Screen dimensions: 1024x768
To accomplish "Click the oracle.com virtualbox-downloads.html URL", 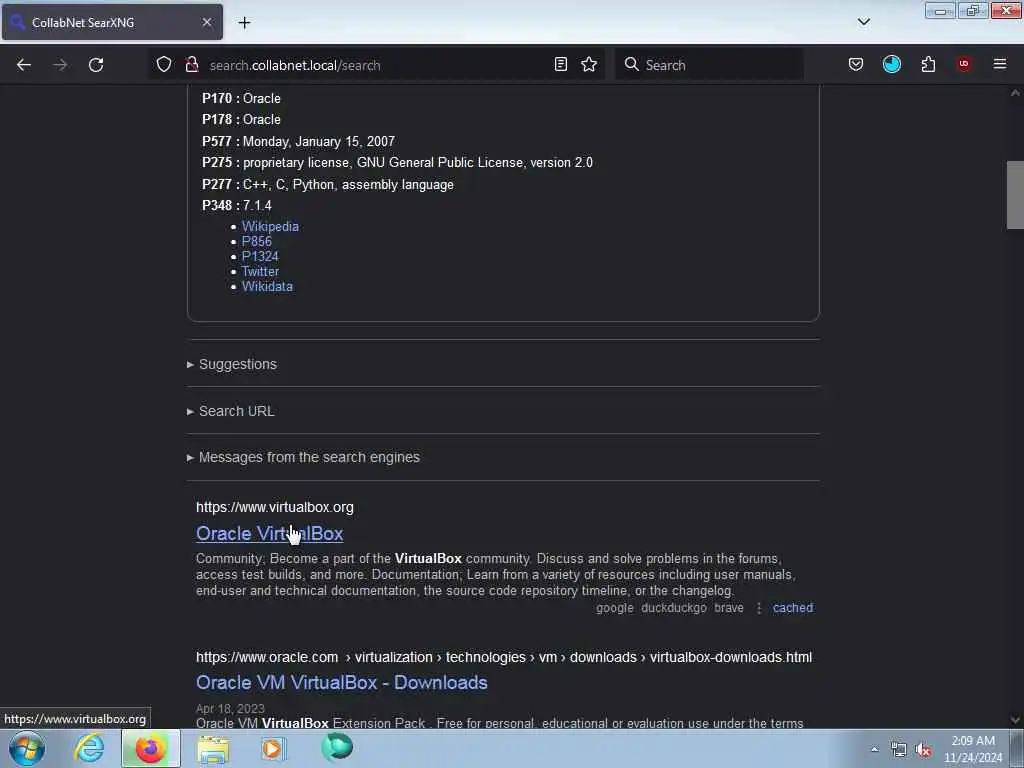I will (x=504, y=657).
